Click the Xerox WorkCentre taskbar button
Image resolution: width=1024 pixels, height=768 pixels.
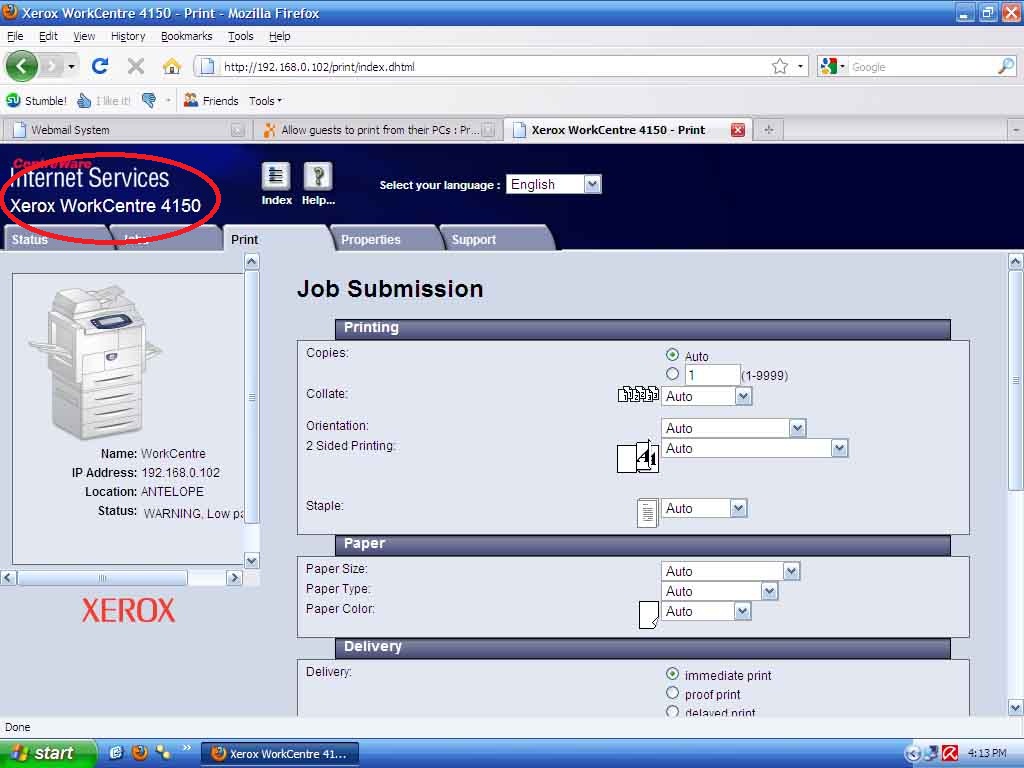pyautogui.click(x=281, y=754)
